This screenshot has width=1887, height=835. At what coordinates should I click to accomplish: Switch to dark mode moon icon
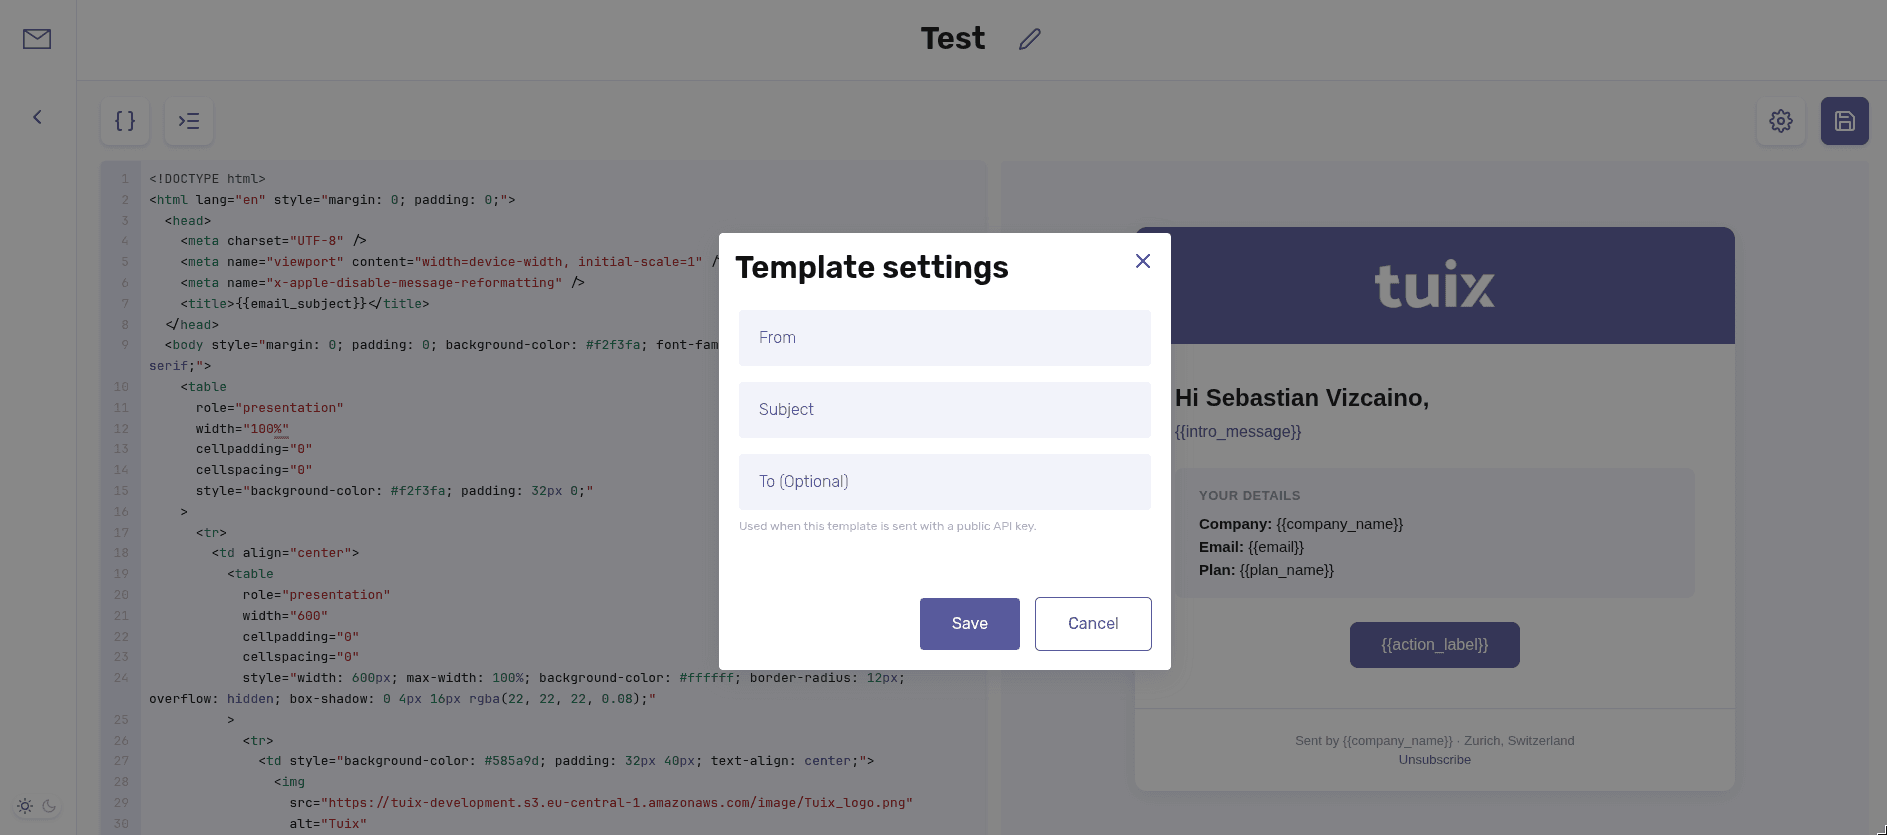pyautogui.click(x=49, y=806)
